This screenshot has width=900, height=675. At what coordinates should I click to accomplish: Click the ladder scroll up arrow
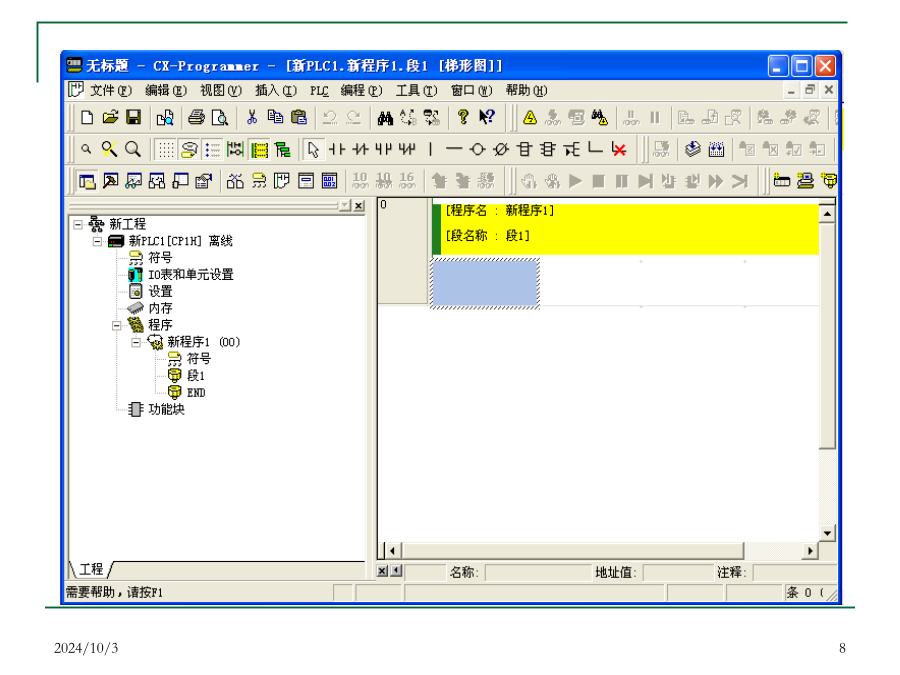pyautogui.click(x=827, y=214)
